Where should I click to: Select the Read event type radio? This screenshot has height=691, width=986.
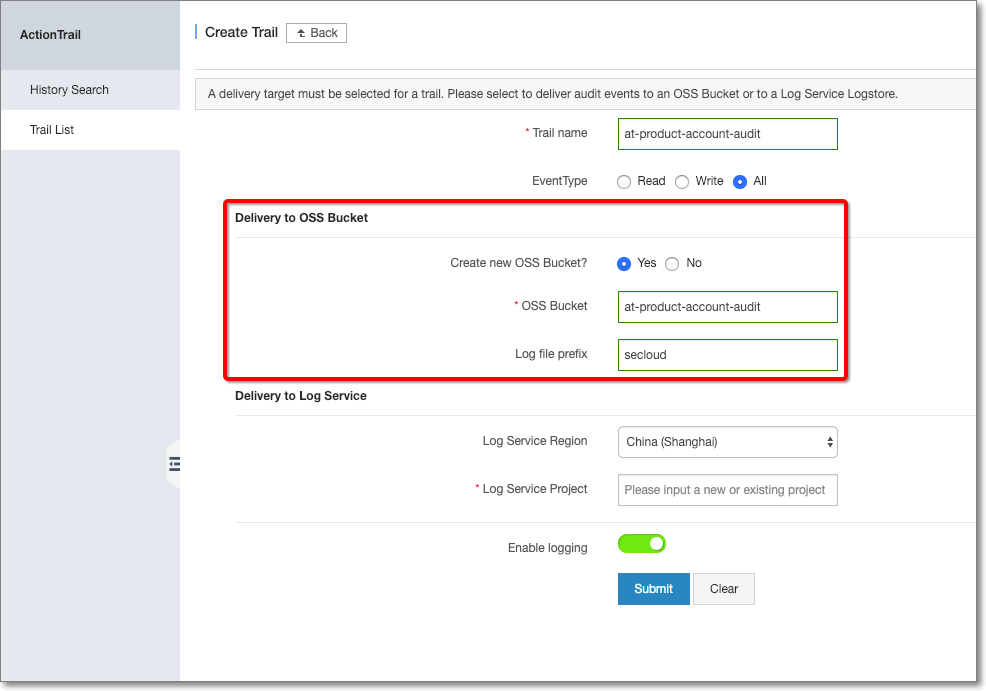[624, 182]
